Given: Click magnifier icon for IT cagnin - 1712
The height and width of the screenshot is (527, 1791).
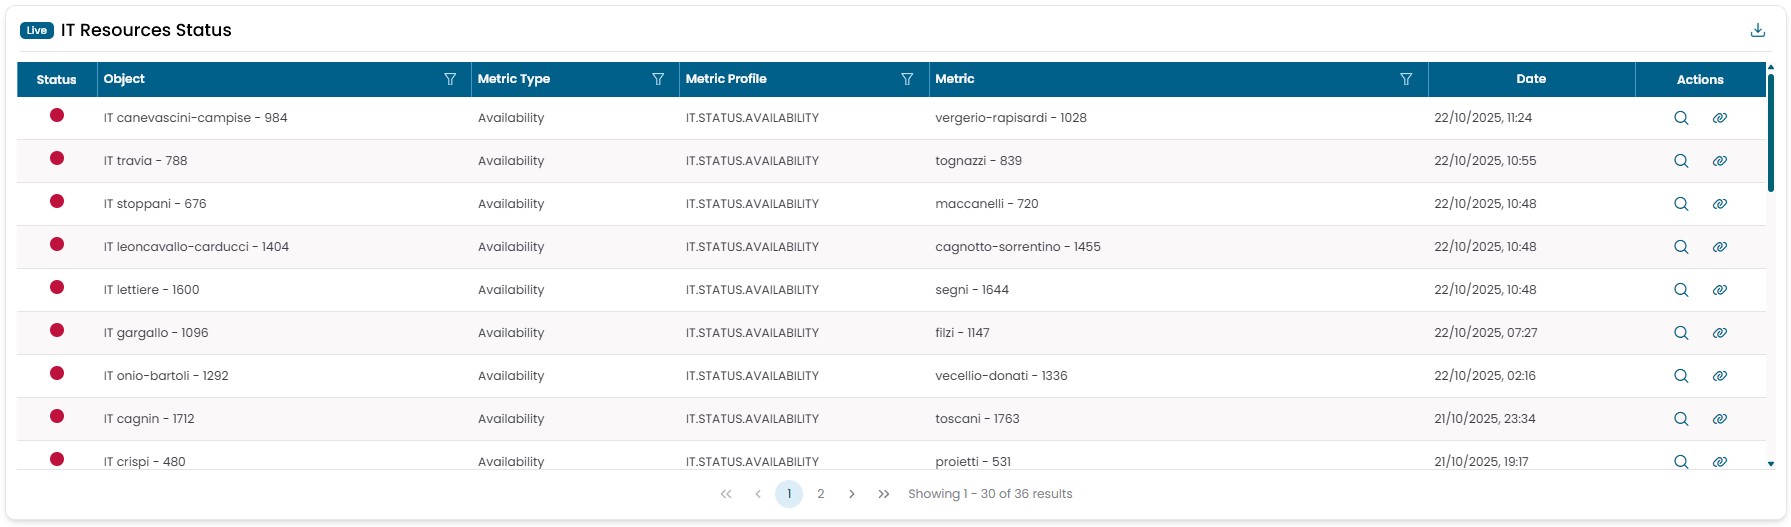Looking at the screenshot, I should [x=1681, y=419].
